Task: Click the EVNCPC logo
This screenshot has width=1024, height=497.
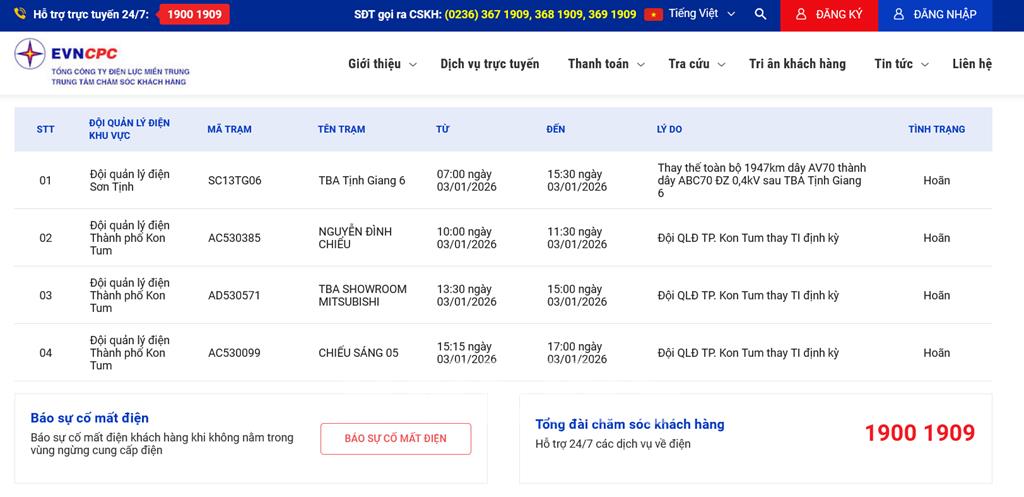Action: [101, 64]
